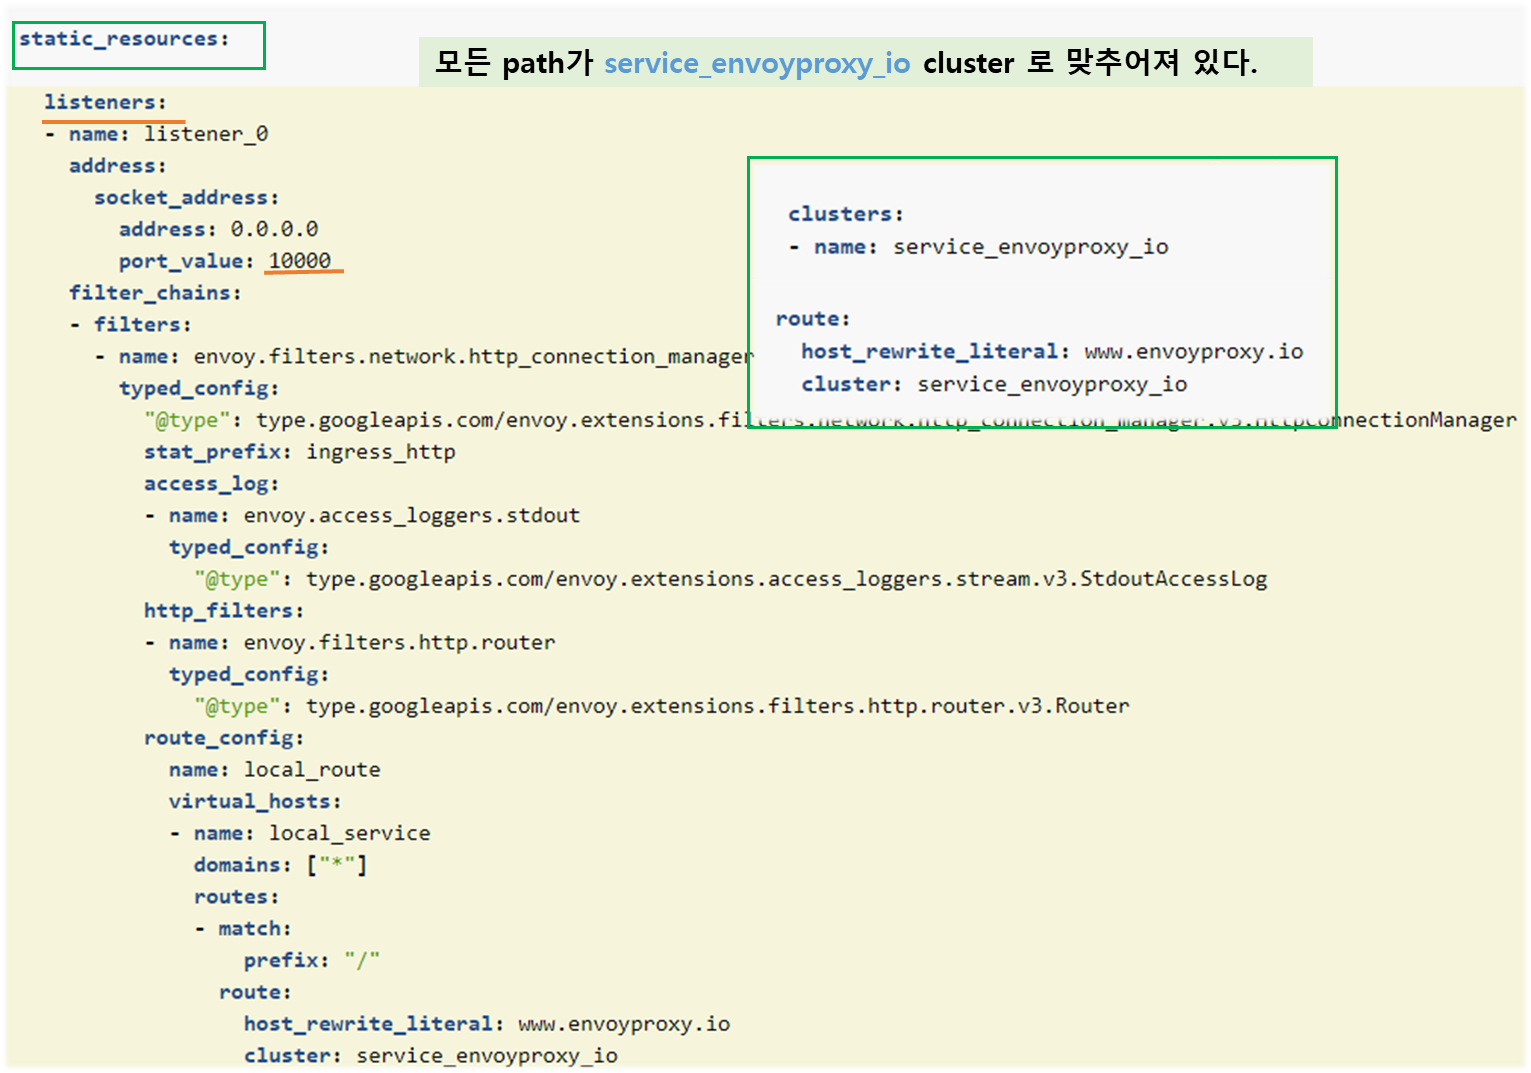Click the blue service_envoyproxy_io in the heading
Viewport: 1531px width, 1073px height.
click(757, 63)
